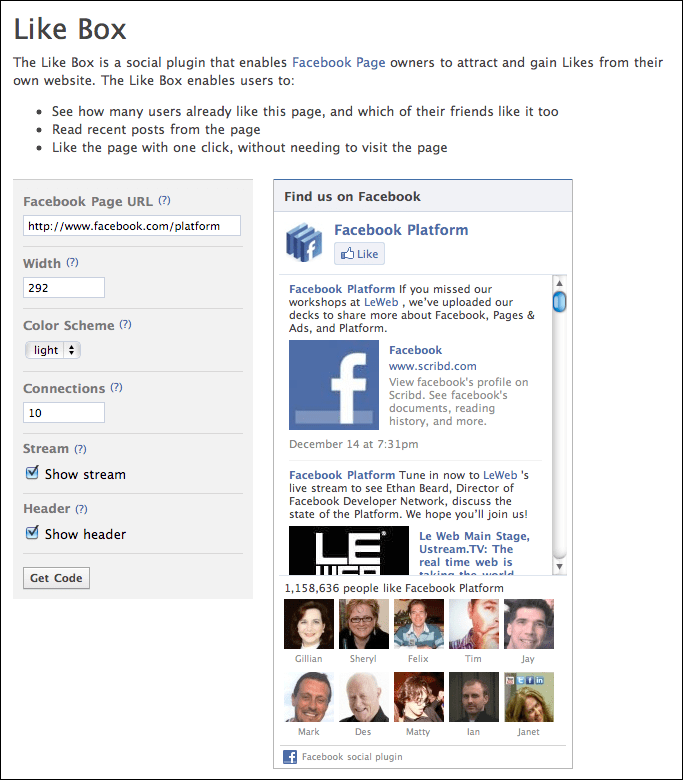This screenshot has width=683, height=780.
Task: Click the name 'Sheryl' under photo
Action: (x=363, y=659)
